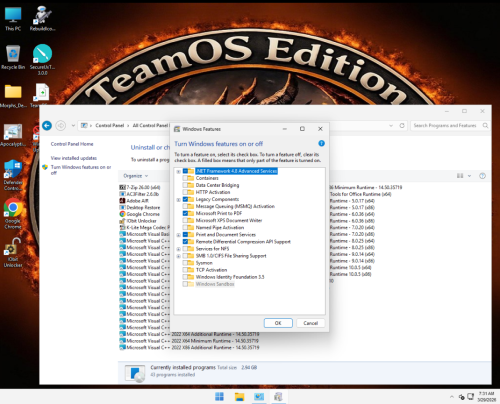Expand Legacy Components tree node
The image size is (500, 404).
[x=178, y=200]
